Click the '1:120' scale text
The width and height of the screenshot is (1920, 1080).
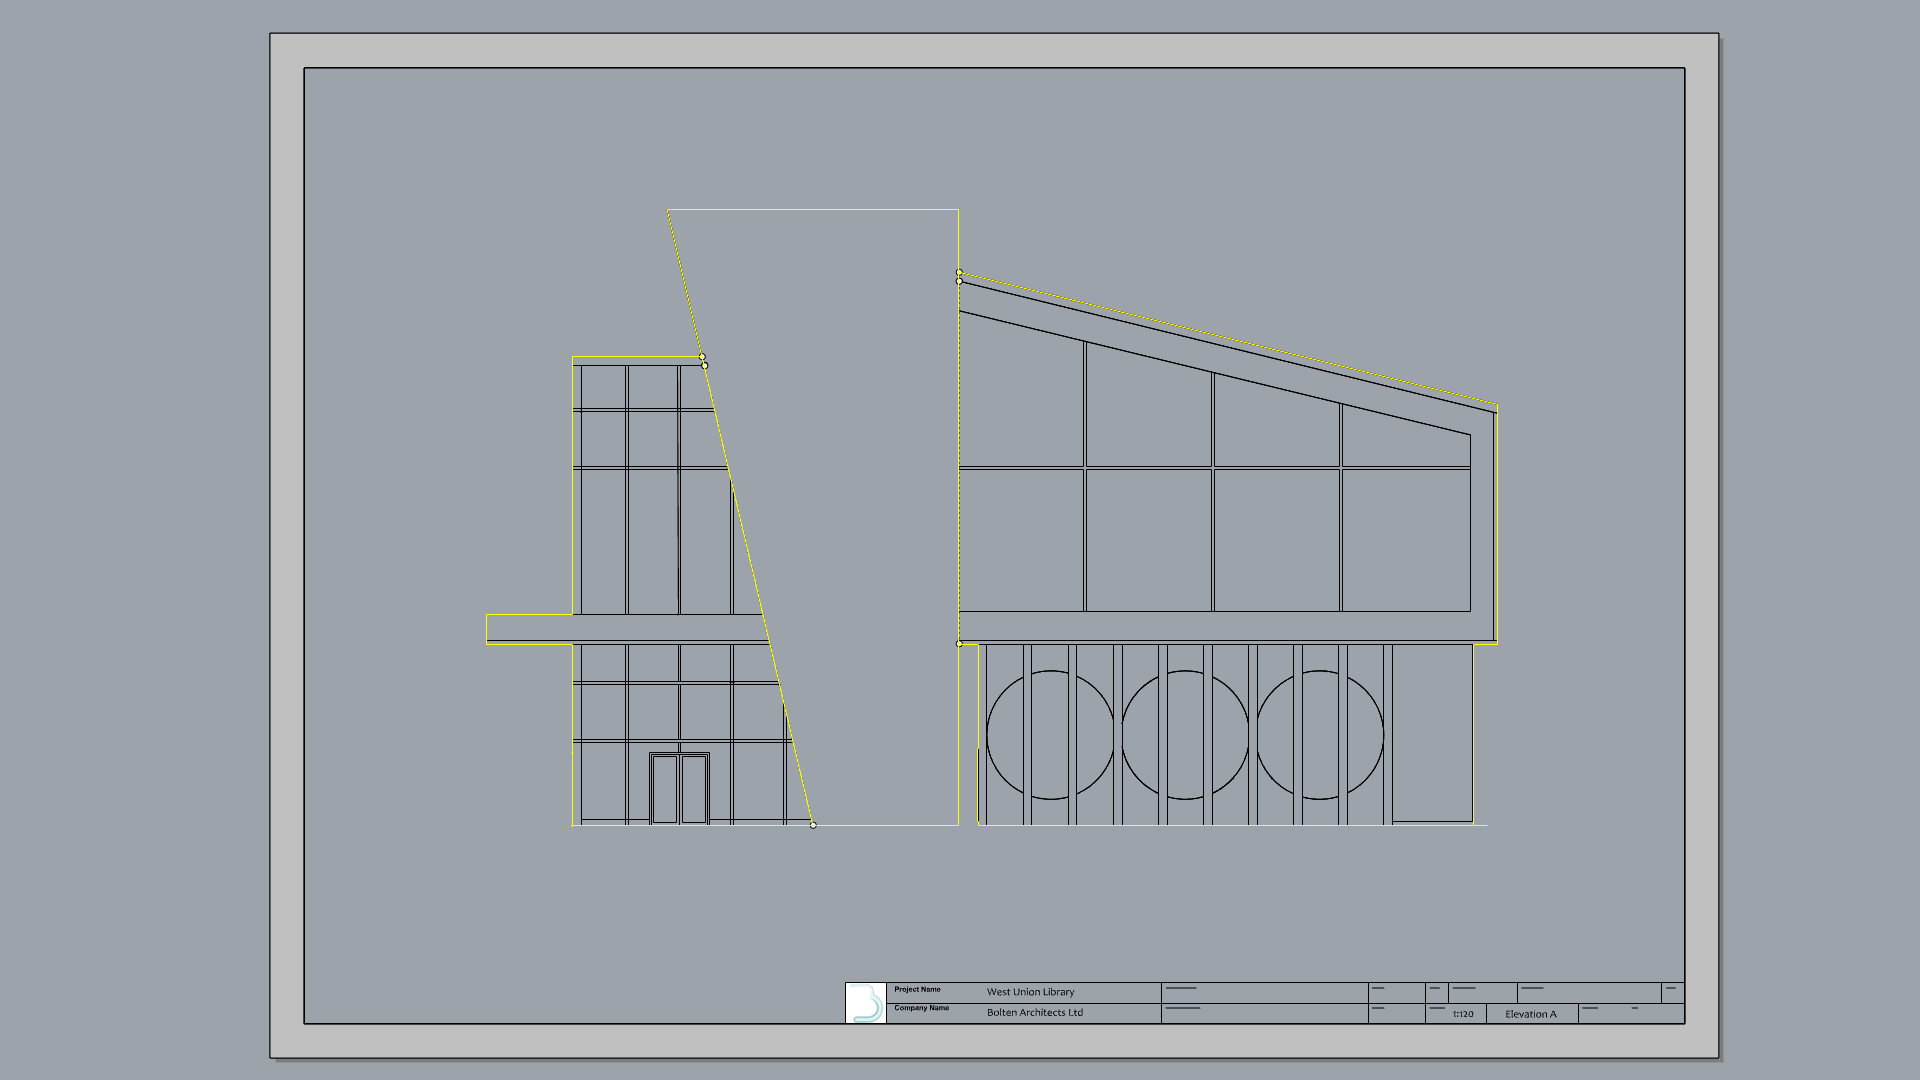[x=1463, y=1014]
